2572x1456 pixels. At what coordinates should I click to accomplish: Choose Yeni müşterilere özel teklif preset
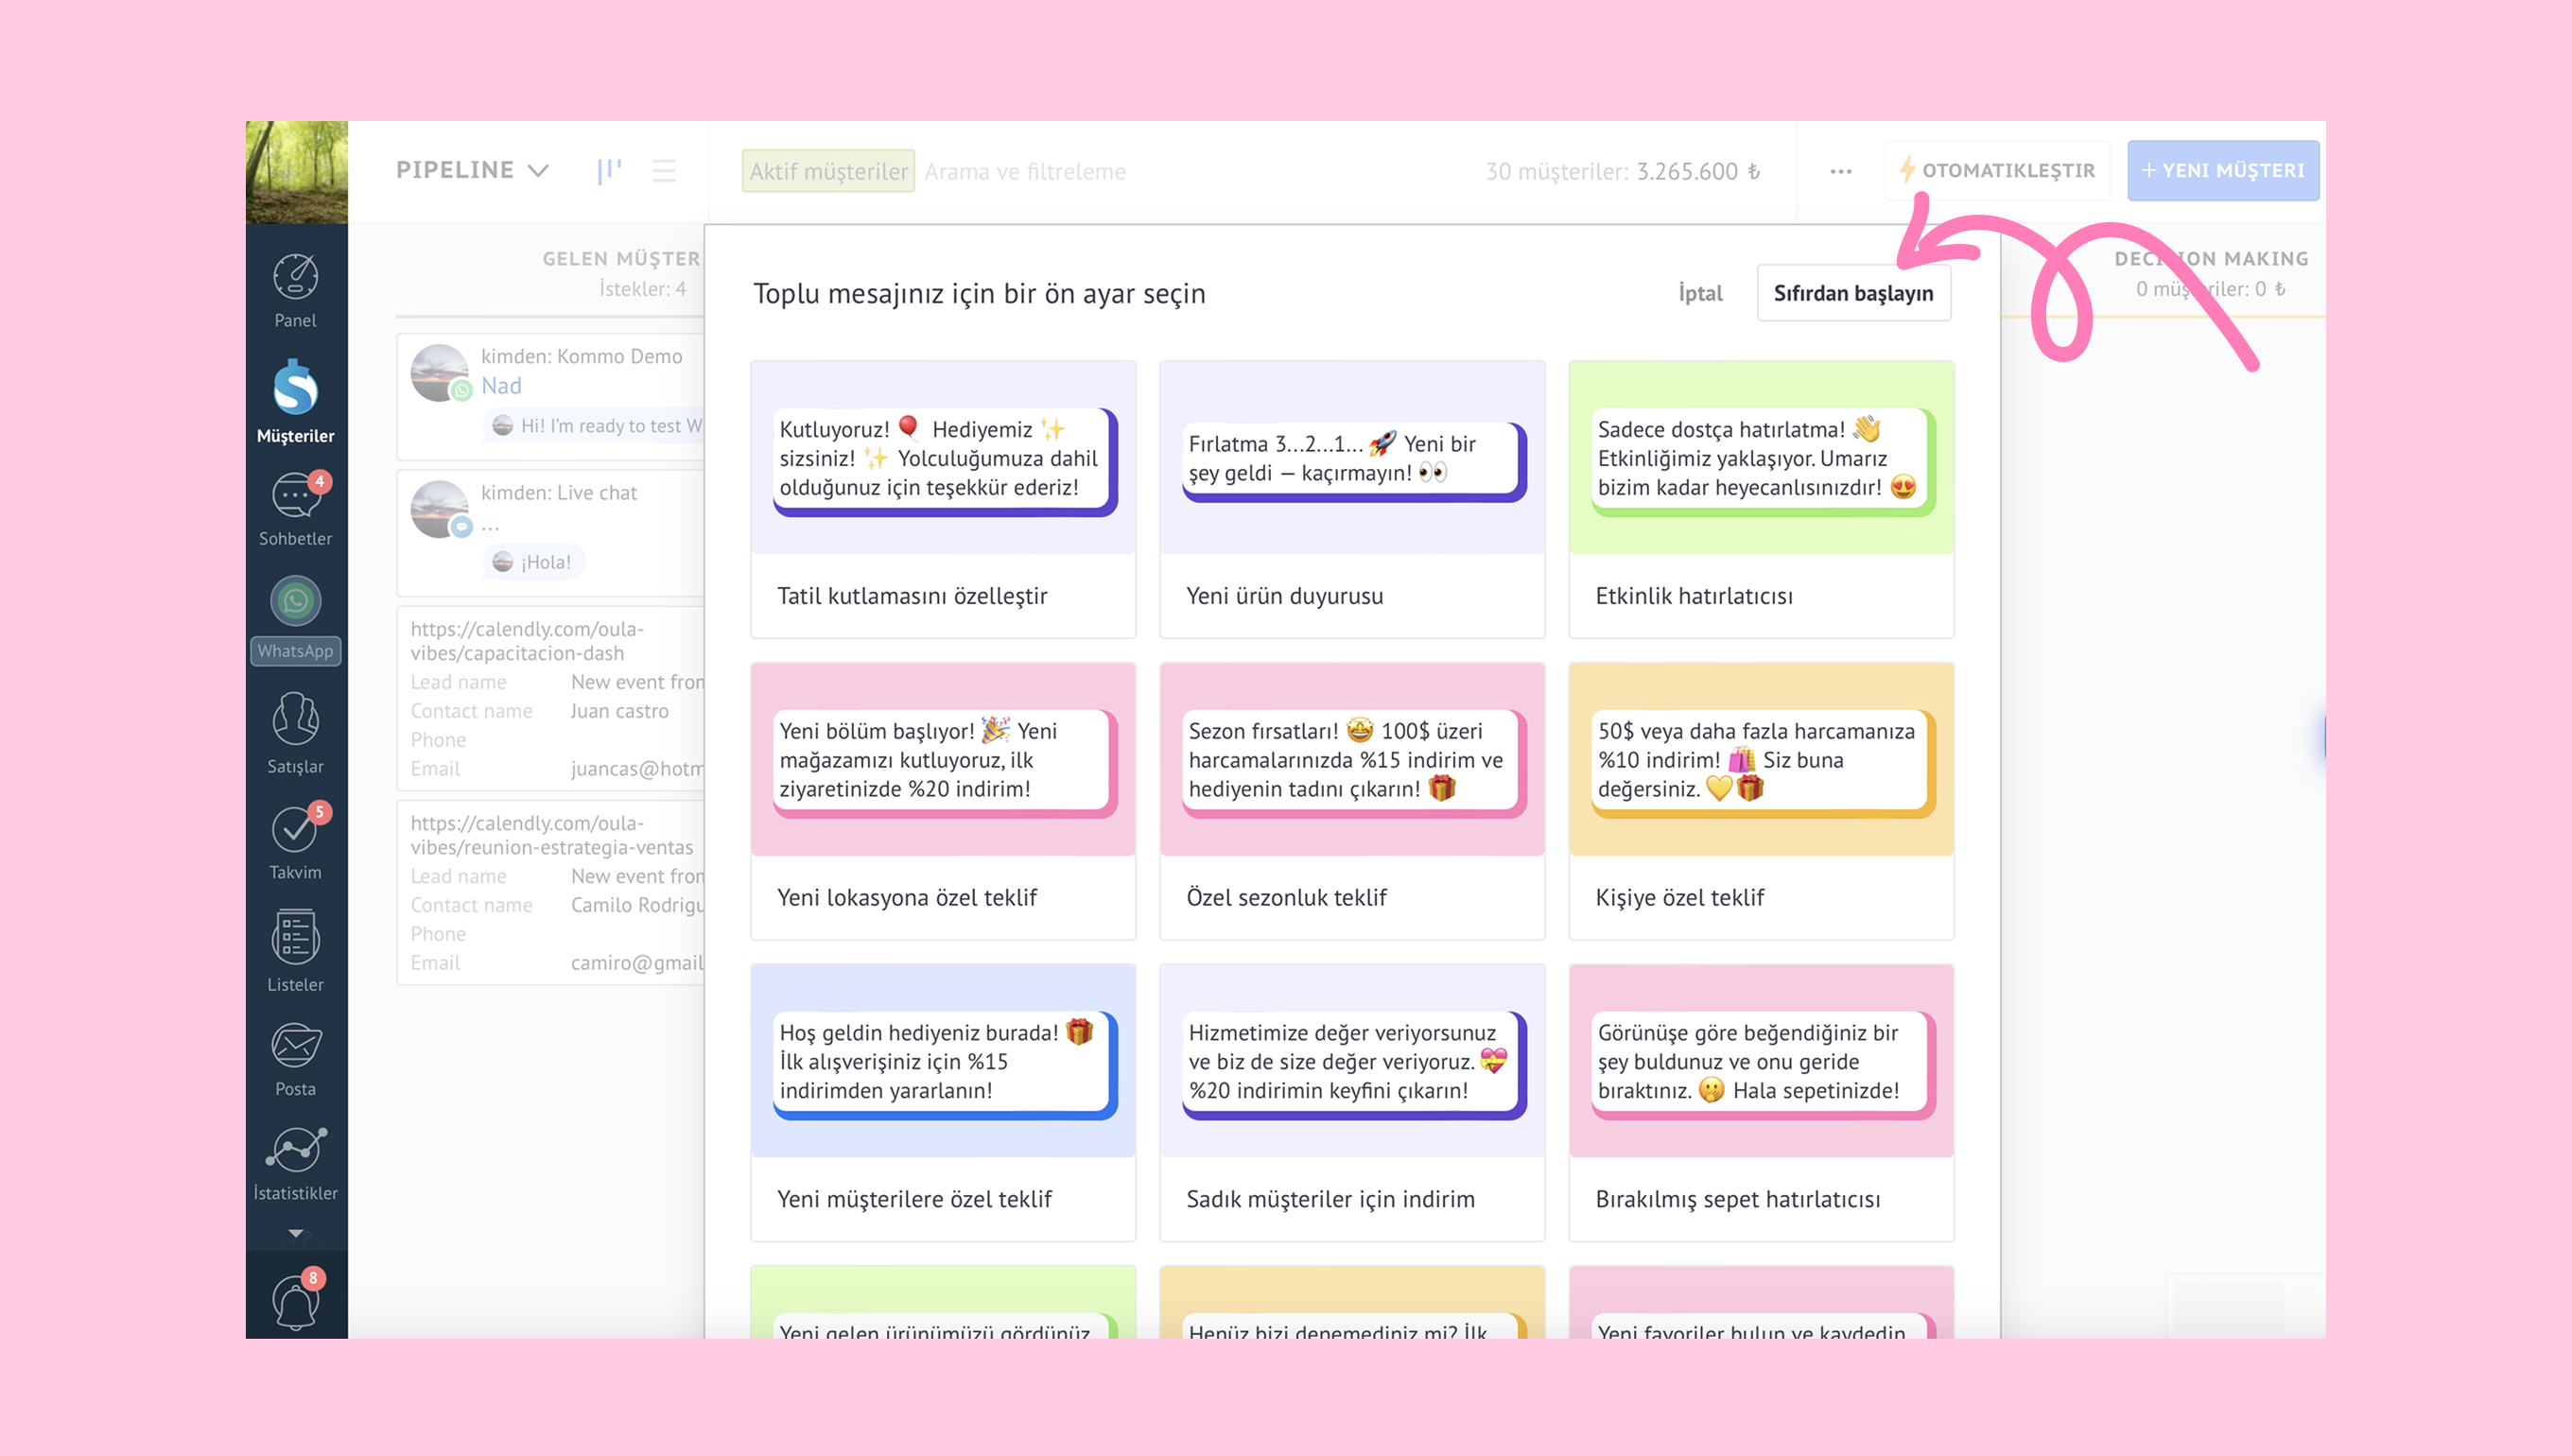(943, 1103)
